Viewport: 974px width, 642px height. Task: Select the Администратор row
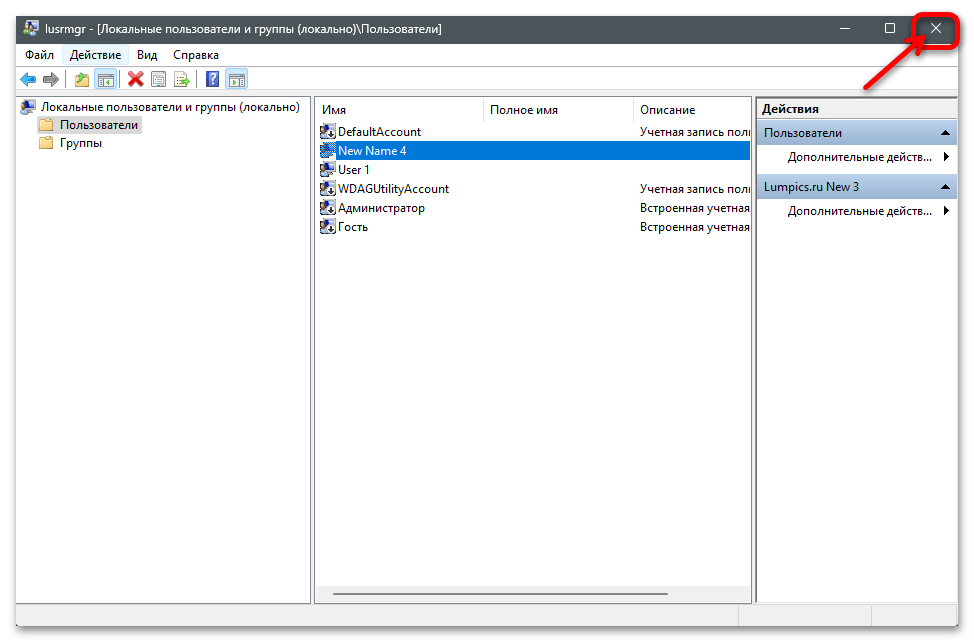coord(533,208)
